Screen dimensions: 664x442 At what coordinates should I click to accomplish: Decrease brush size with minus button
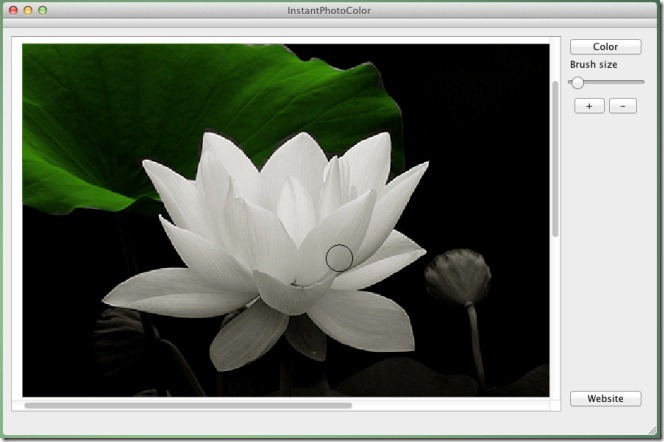622,106
